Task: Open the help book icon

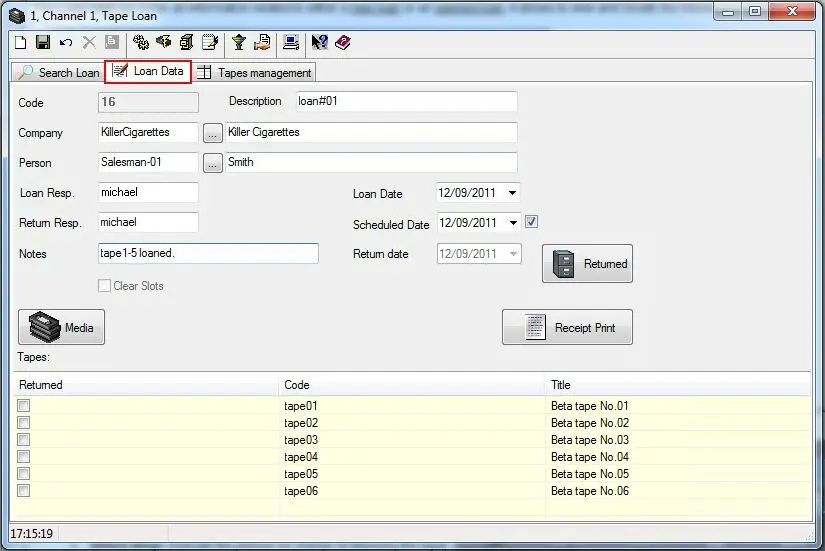Action: point(343,43)
